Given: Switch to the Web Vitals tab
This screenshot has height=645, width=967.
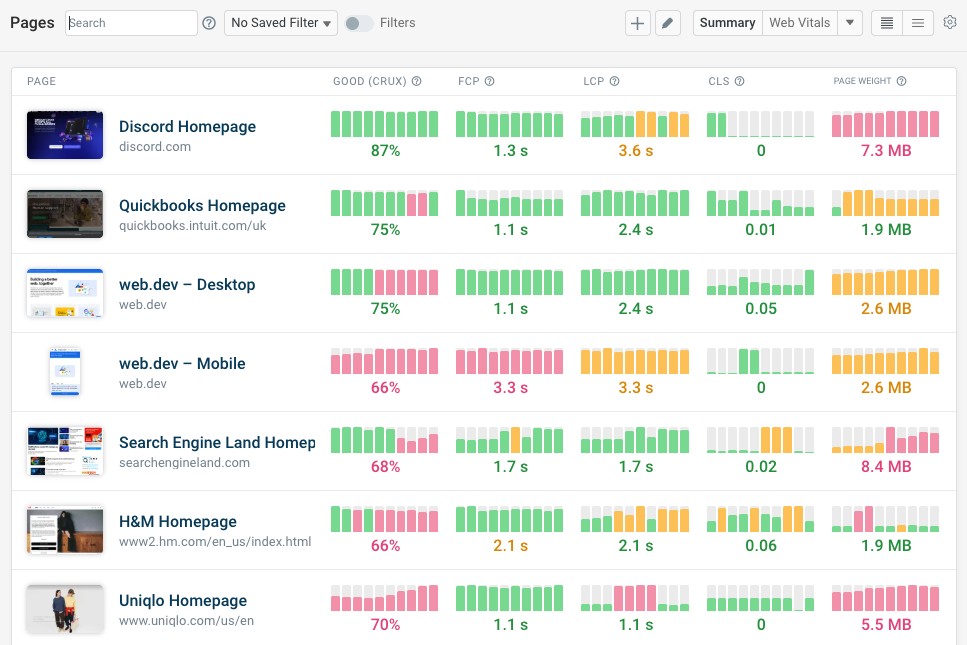Looking at the screenshot, I should coord(799,22).
